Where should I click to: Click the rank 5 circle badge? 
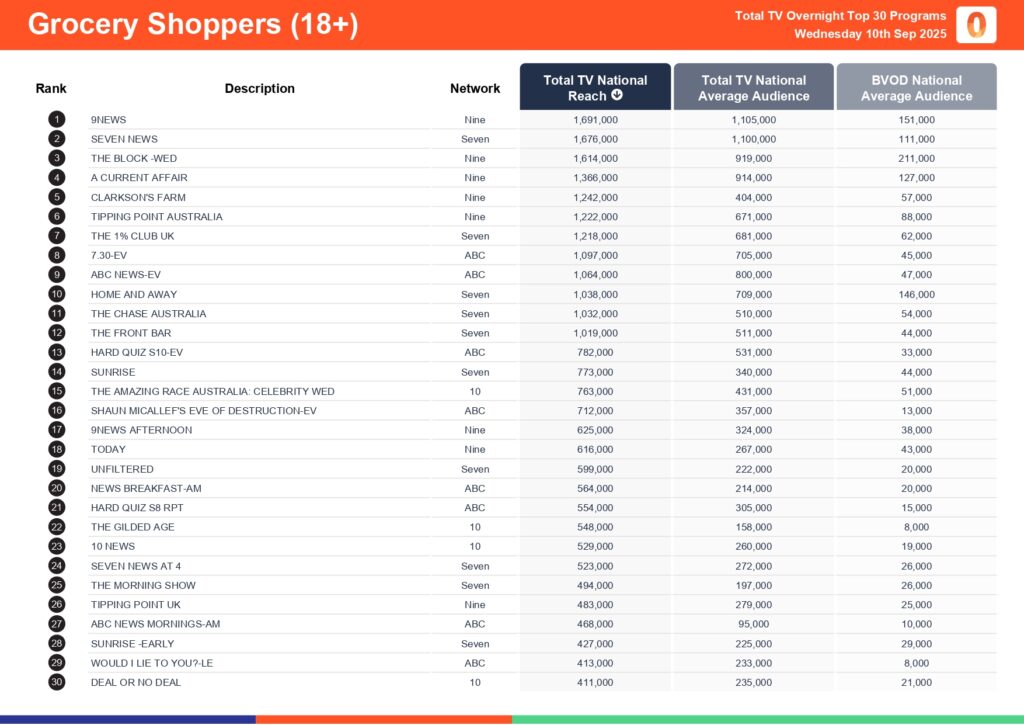click(x=56, y=197)
